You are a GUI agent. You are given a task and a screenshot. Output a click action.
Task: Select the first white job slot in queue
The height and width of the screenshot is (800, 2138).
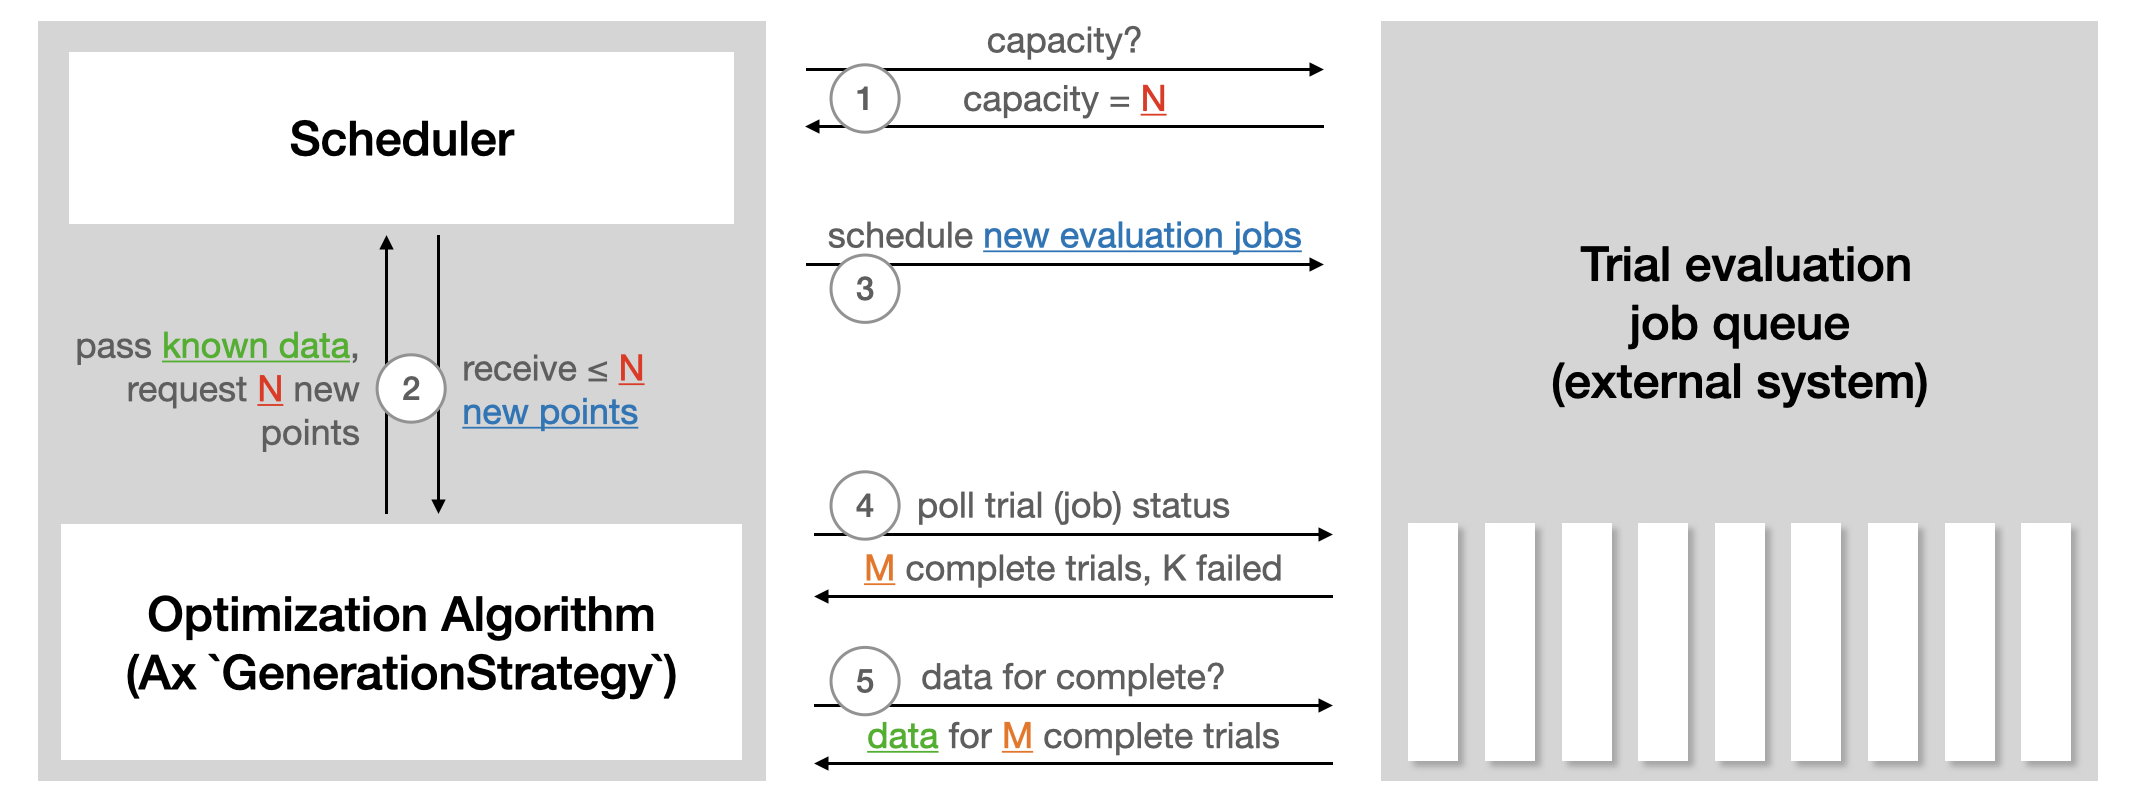[1433, 641]
